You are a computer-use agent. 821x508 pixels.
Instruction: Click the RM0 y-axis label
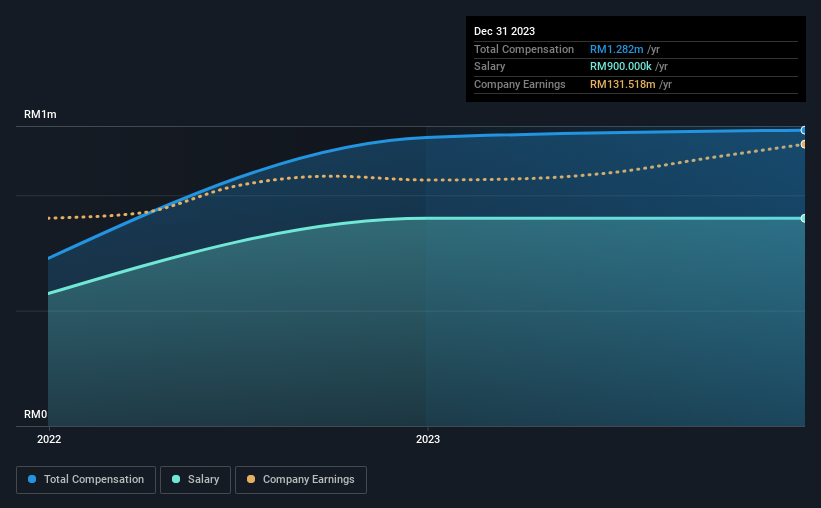[x=36, y=414]
